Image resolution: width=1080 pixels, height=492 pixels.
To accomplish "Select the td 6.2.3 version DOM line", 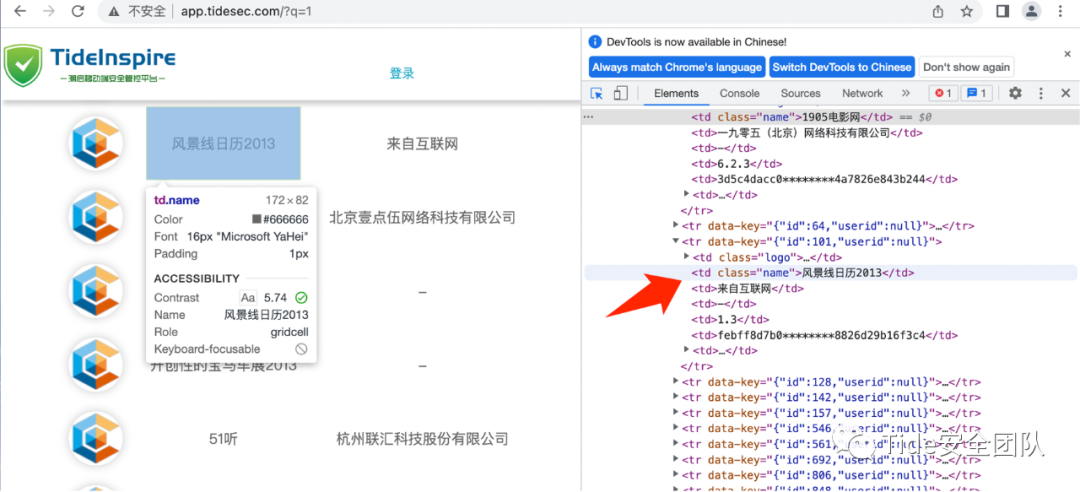I will [x=736, y=163].
